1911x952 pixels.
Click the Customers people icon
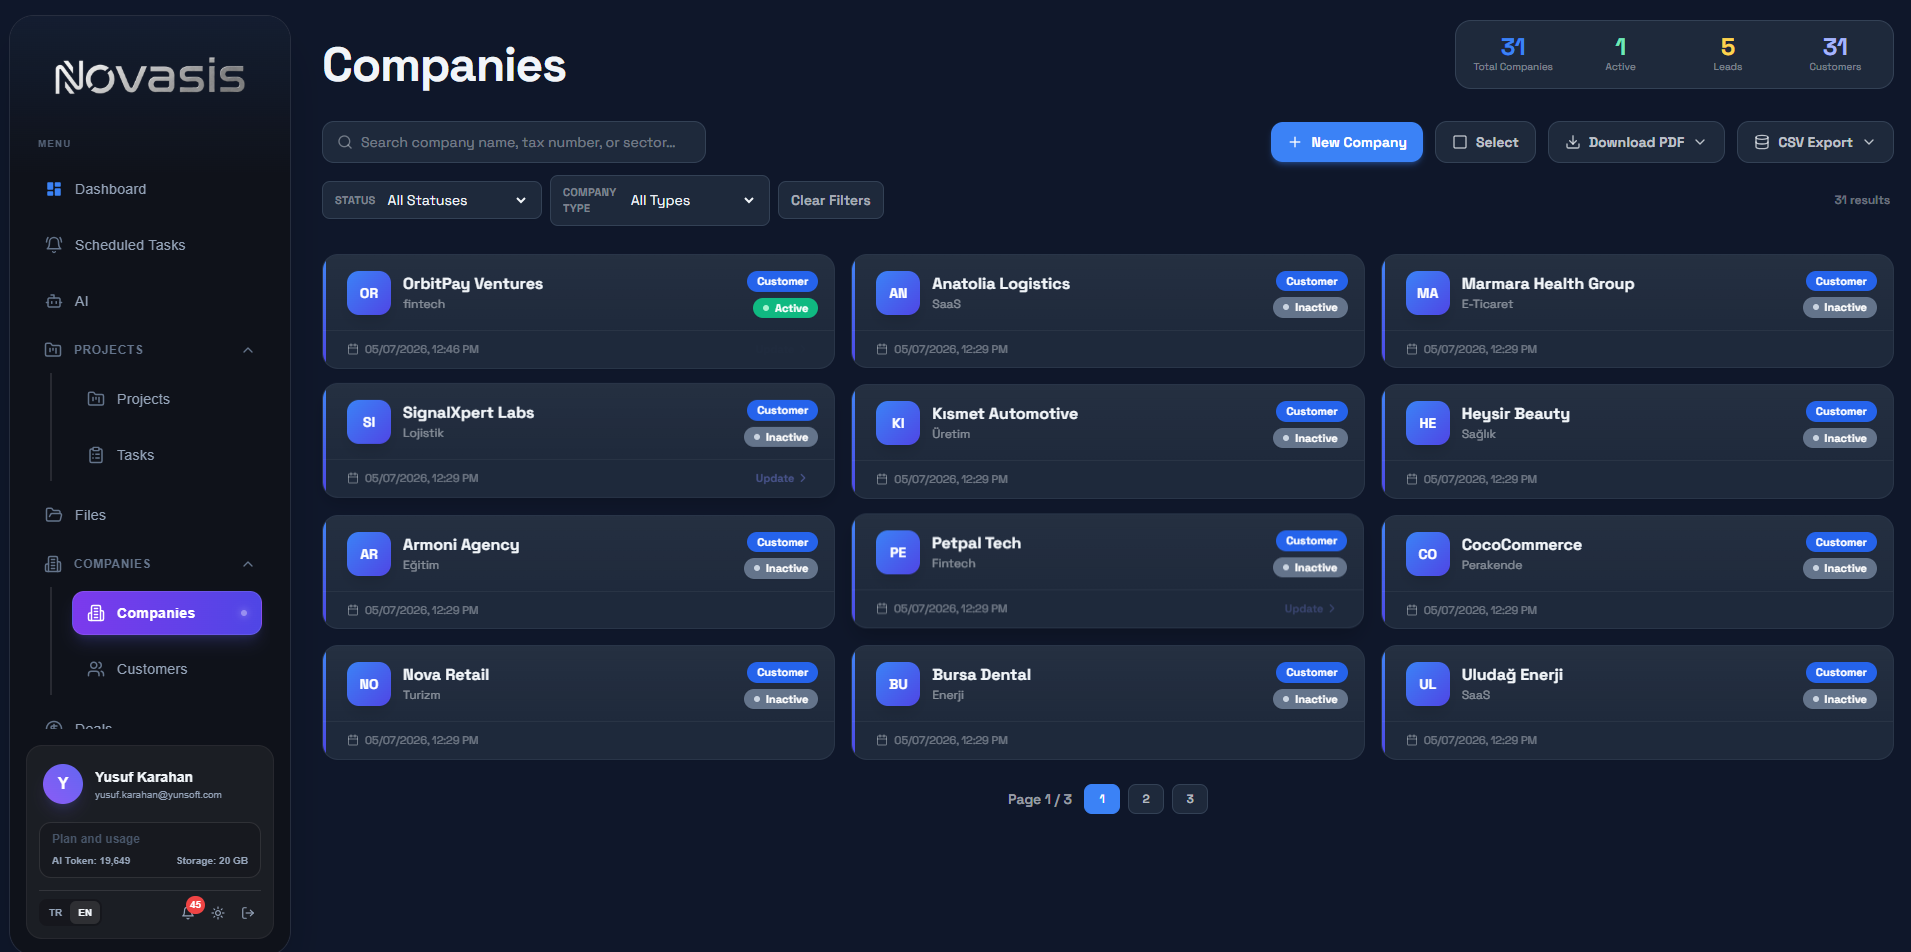point(96,669)
